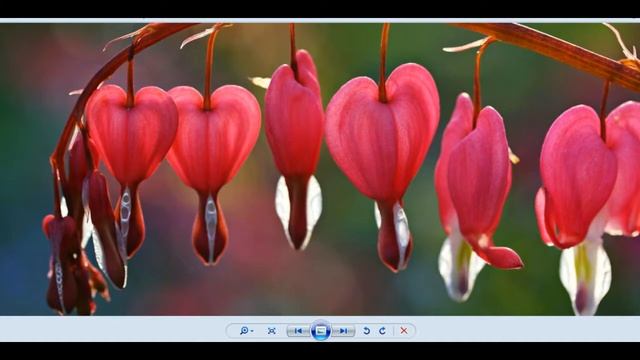Delete the photo with the red X
The width and height of the screenshot is (640, 360).
404,331
